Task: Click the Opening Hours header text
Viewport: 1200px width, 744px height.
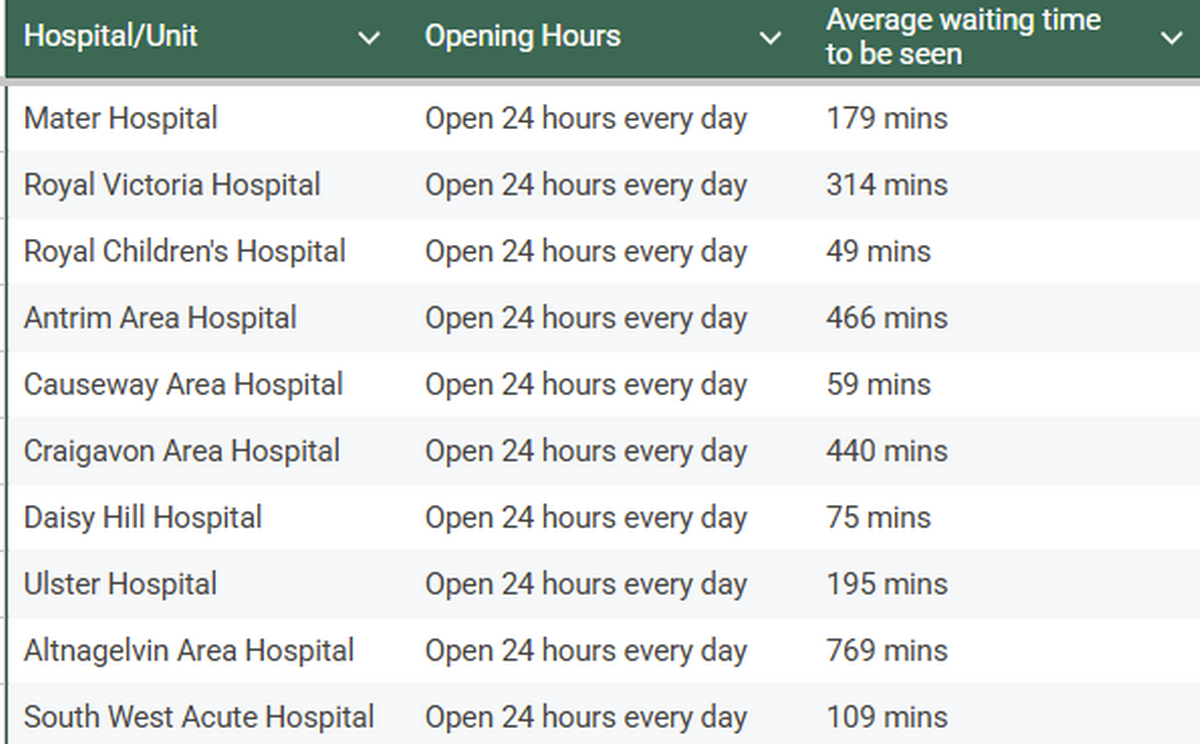Action: [522, 36]
